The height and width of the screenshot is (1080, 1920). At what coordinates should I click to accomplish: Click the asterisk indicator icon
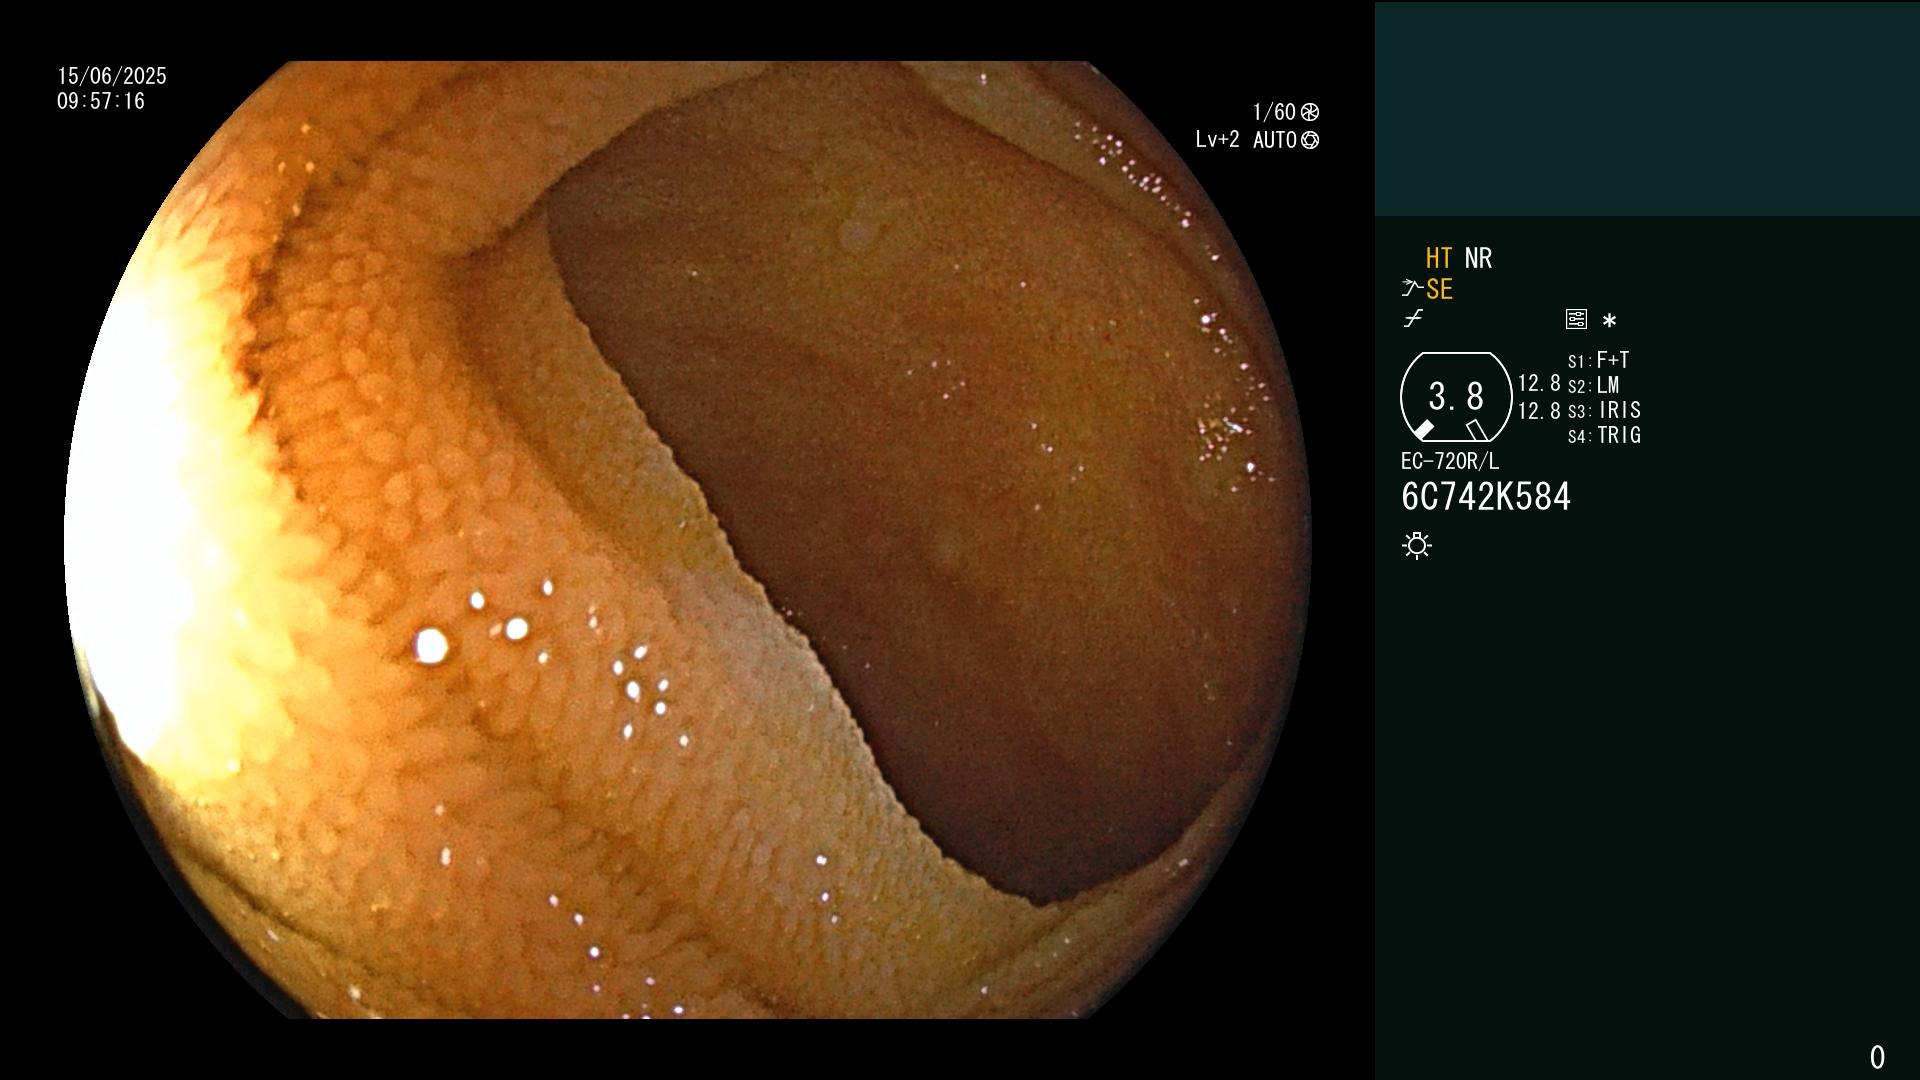(1609, 320)
